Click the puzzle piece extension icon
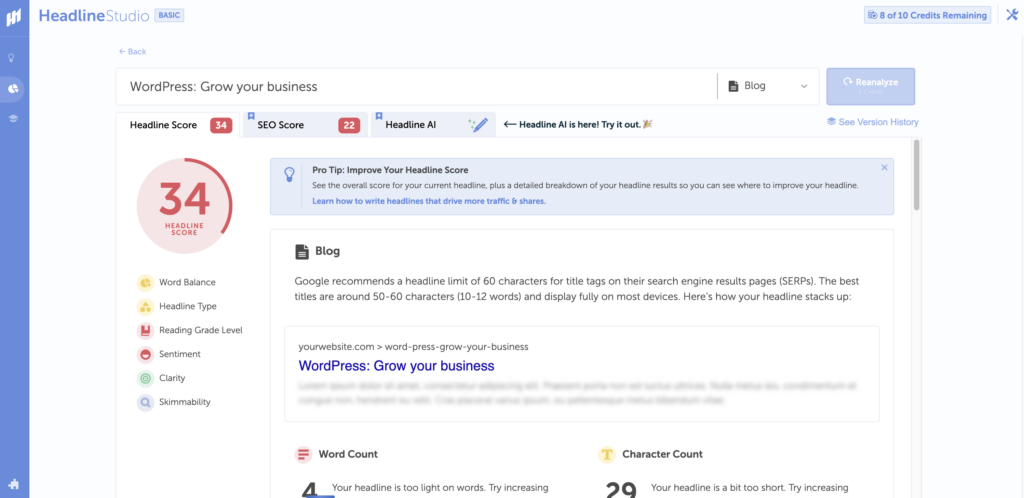This screenshot has height=498, width=1024. click(x=13, y=484)
